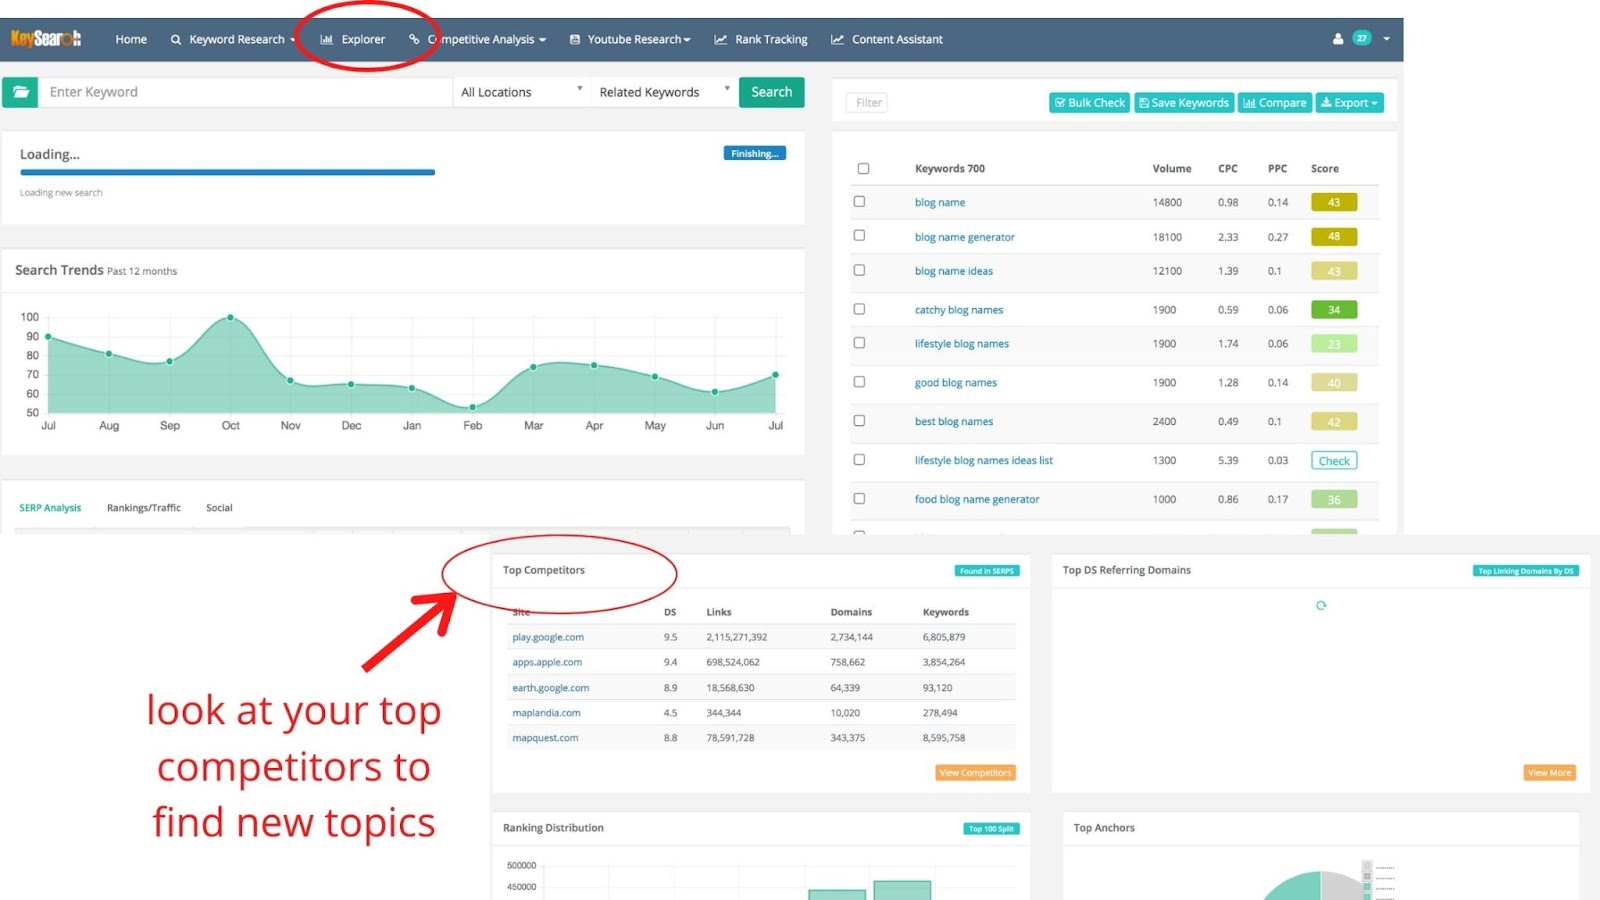The width and height of the screenshot is (1600, 900).
Task: Open the Explorer chart icon in the navbar
Action: click(326, 40)
